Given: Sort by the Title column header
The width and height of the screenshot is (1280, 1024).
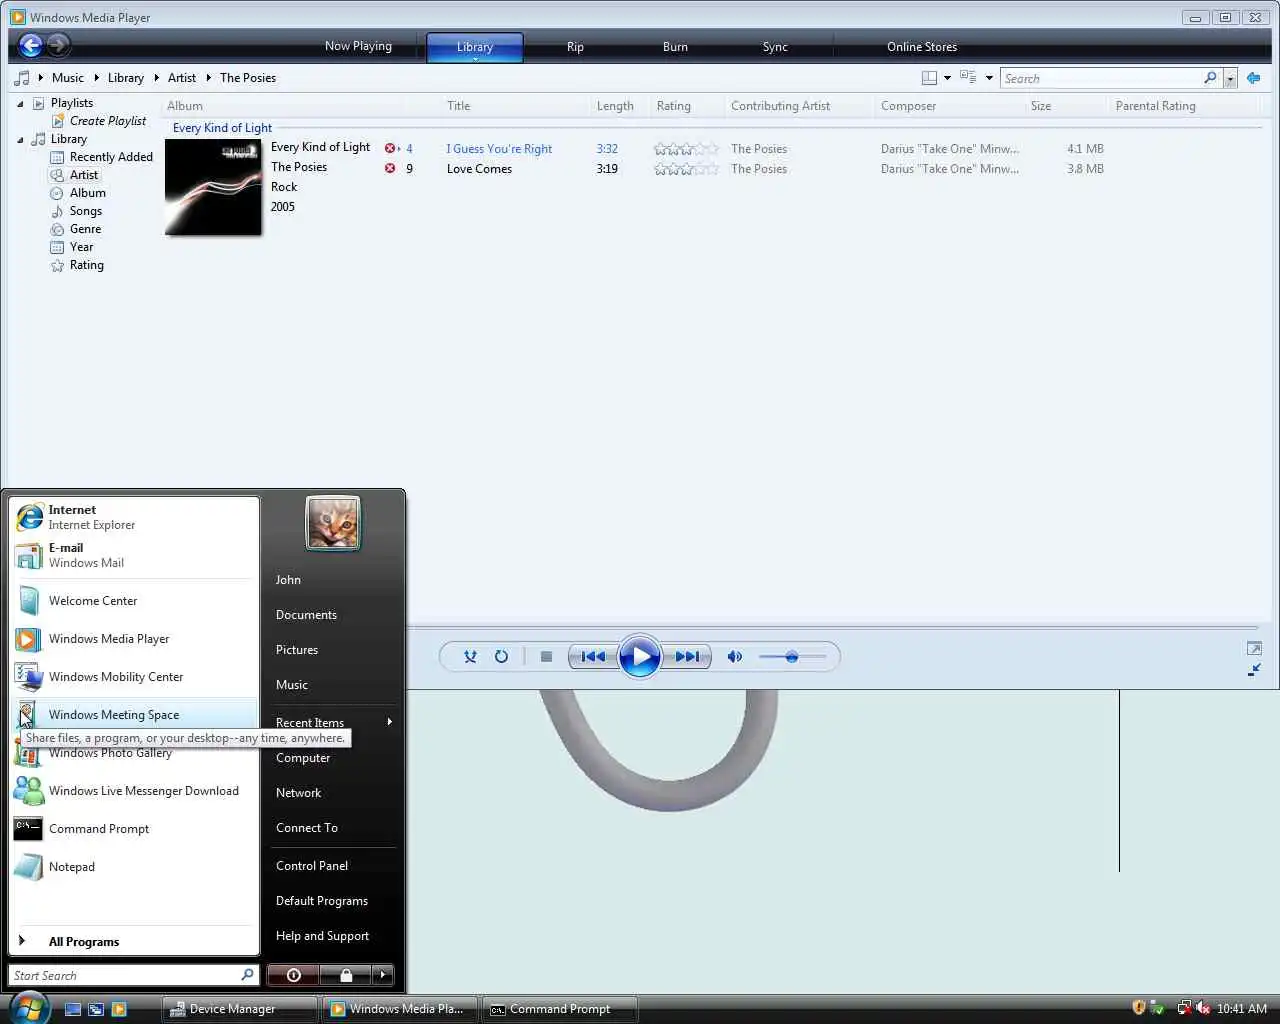Looking at the screenshot, I should [x=458, y=106].
